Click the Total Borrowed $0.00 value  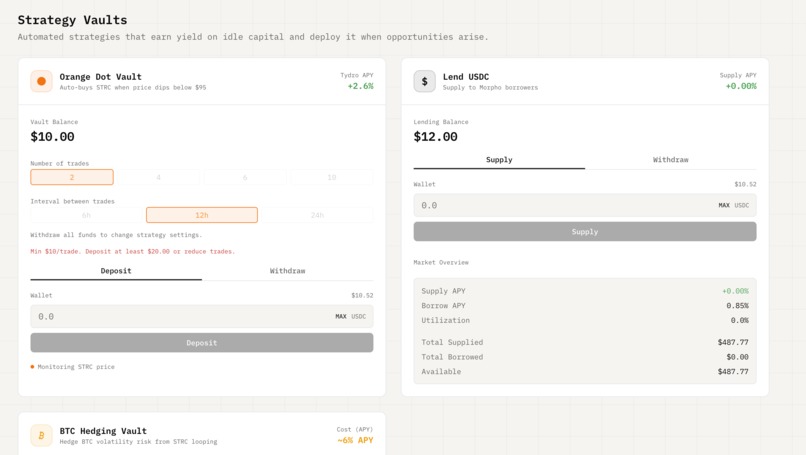click(737, 357)
